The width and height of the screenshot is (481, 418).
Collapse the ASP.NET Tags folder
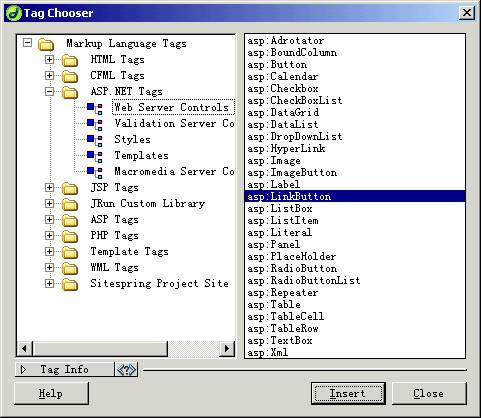tap(49, 92)
